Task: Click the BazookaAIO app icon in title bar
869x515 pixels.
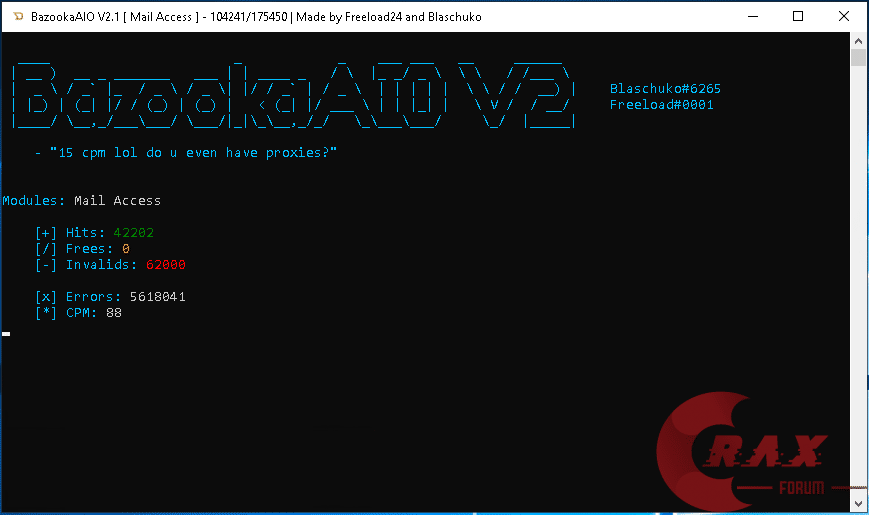Action: click(x=18, y=17)
